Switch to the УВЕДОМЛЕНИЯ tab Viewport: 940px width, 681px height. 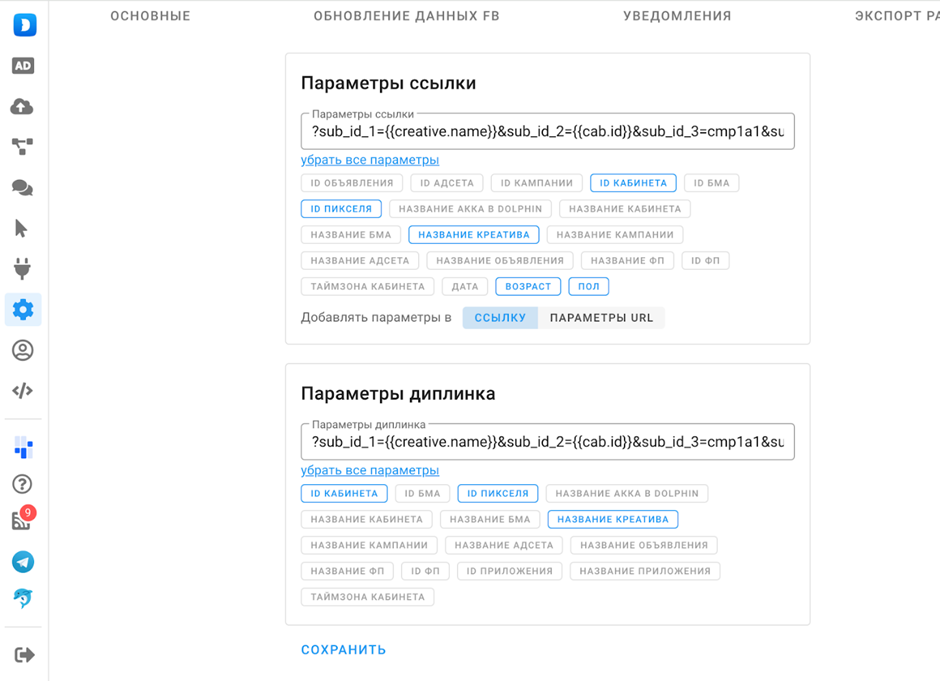pyautogui.click(x=677, y=16)
